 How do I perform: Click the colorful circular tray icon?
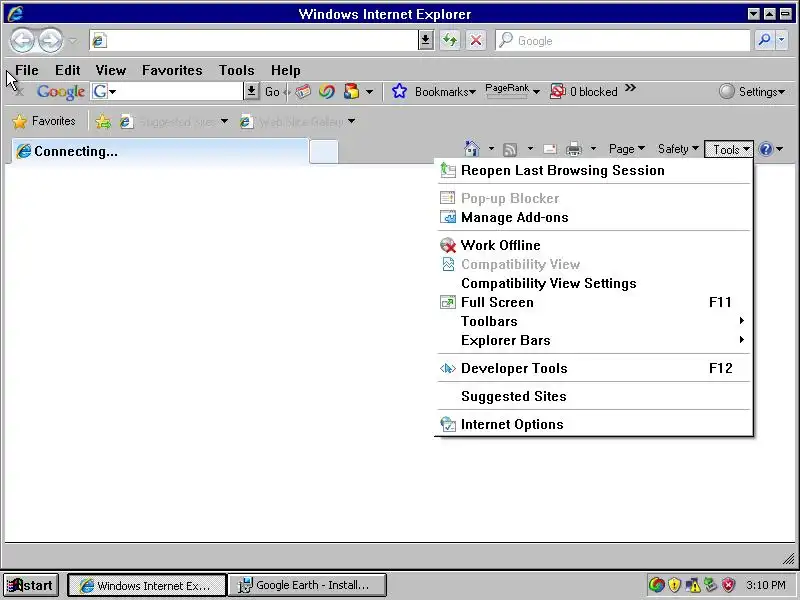(657, 585)
